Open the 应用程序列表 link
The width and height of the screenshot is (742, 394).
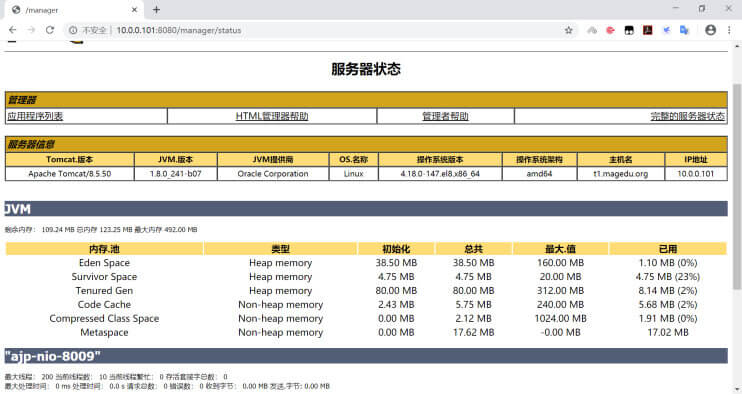point(35,116)
